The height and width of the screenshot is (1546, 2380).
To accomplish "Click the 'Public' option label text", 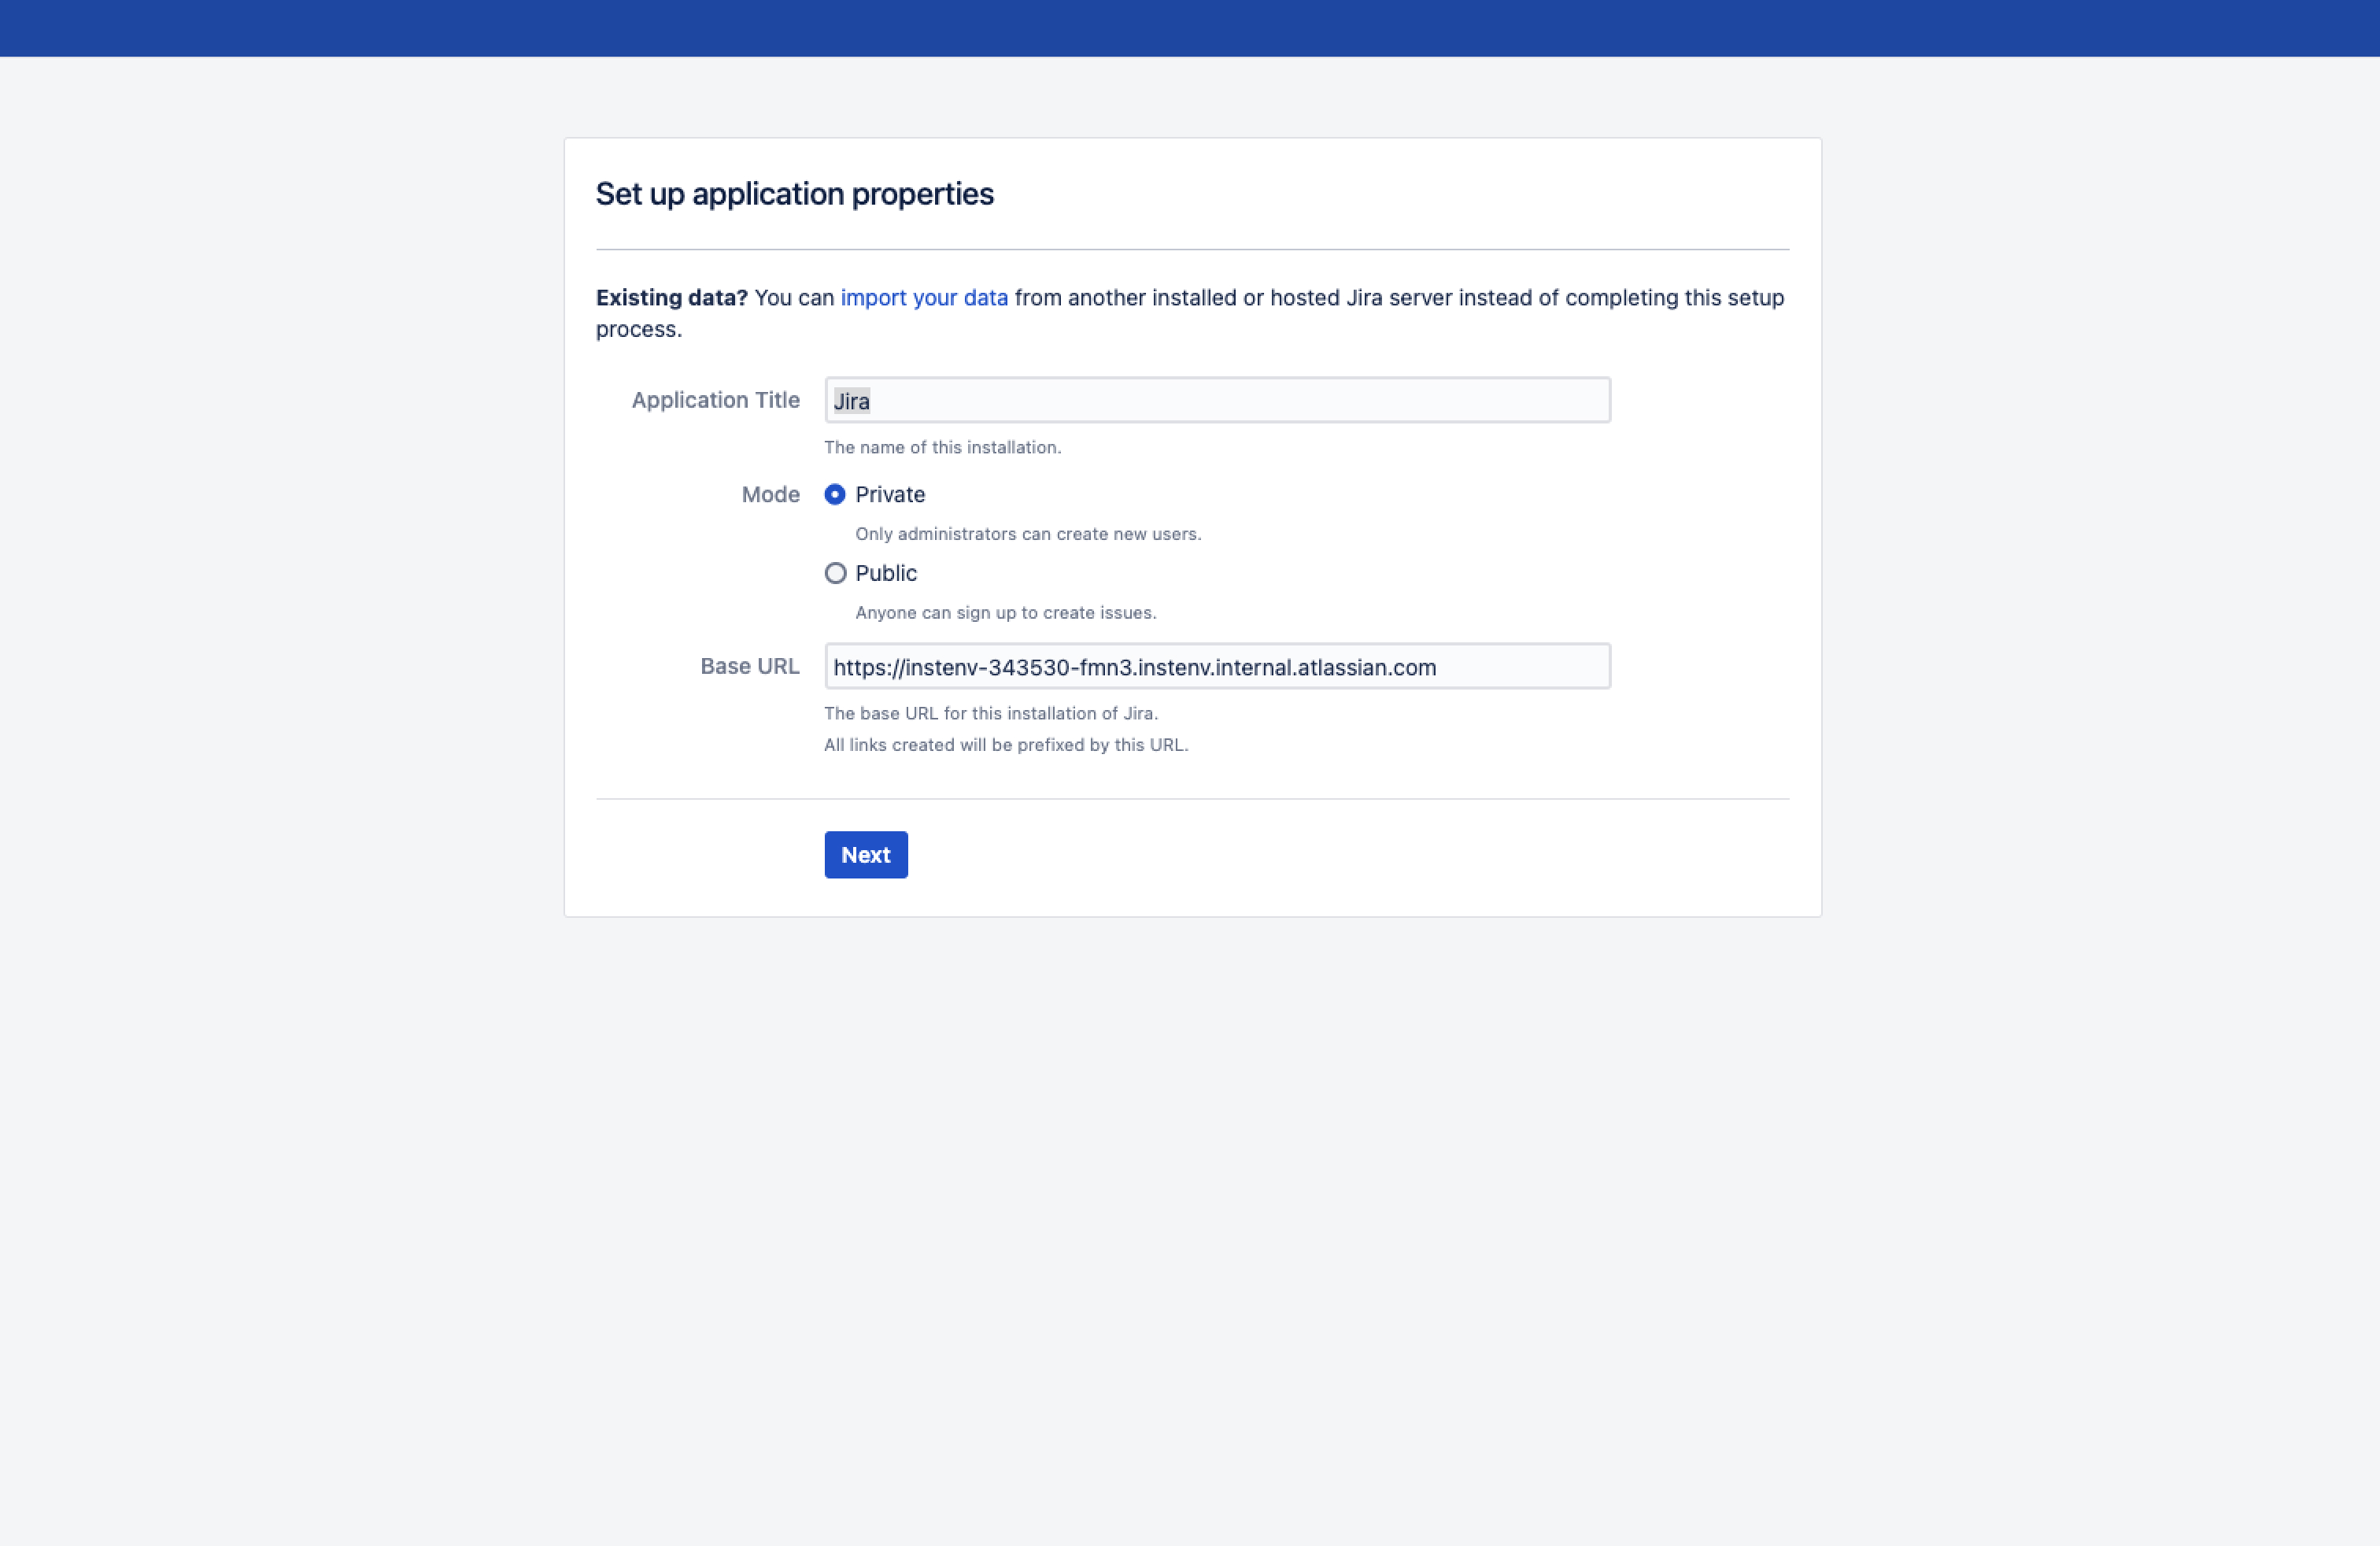I will 886,573.
